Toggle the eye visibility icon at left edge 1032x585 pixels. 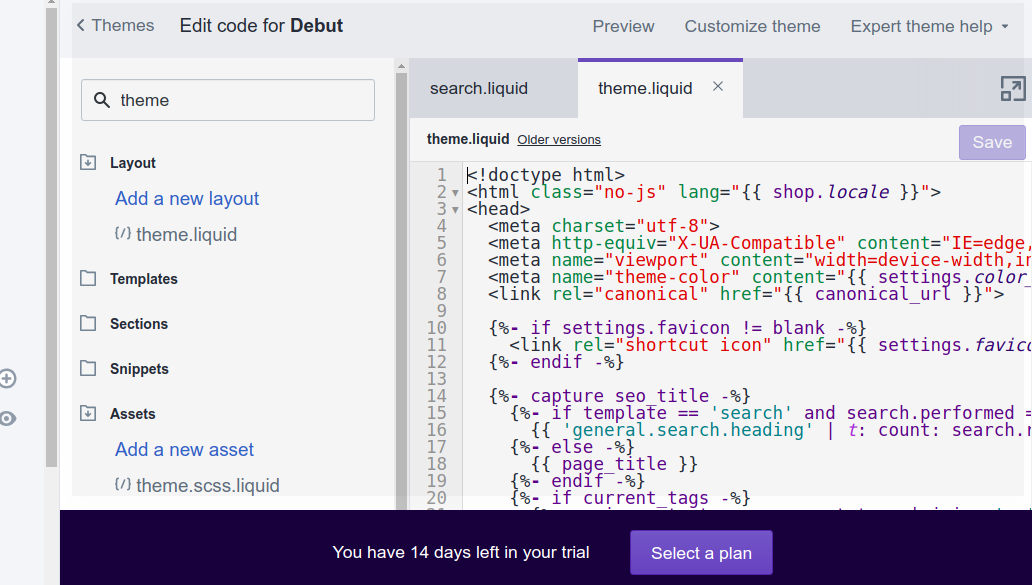click(8, 418)
